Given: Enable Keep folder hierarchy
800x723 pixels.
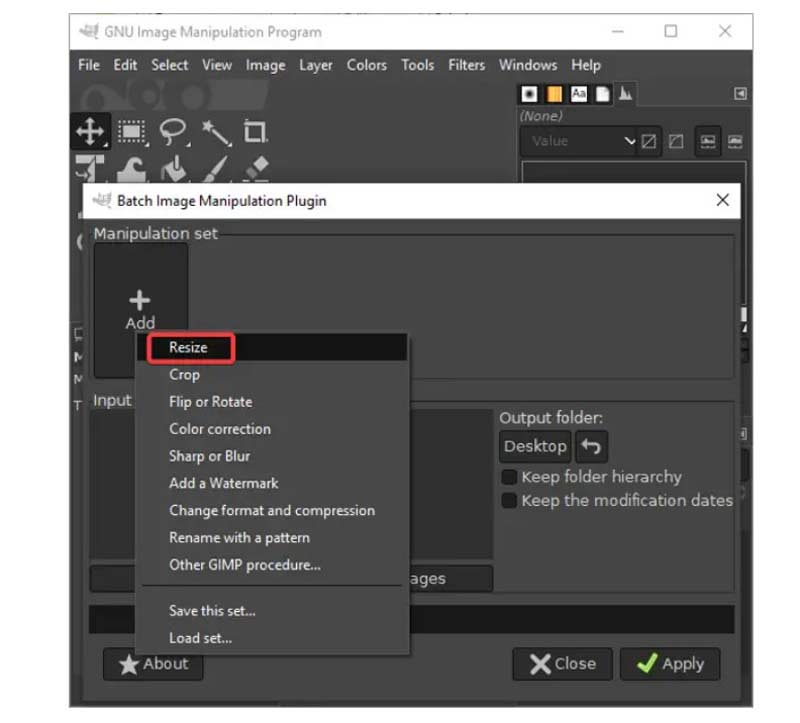Looking at the screenshot, I should (x=509, y=477).
